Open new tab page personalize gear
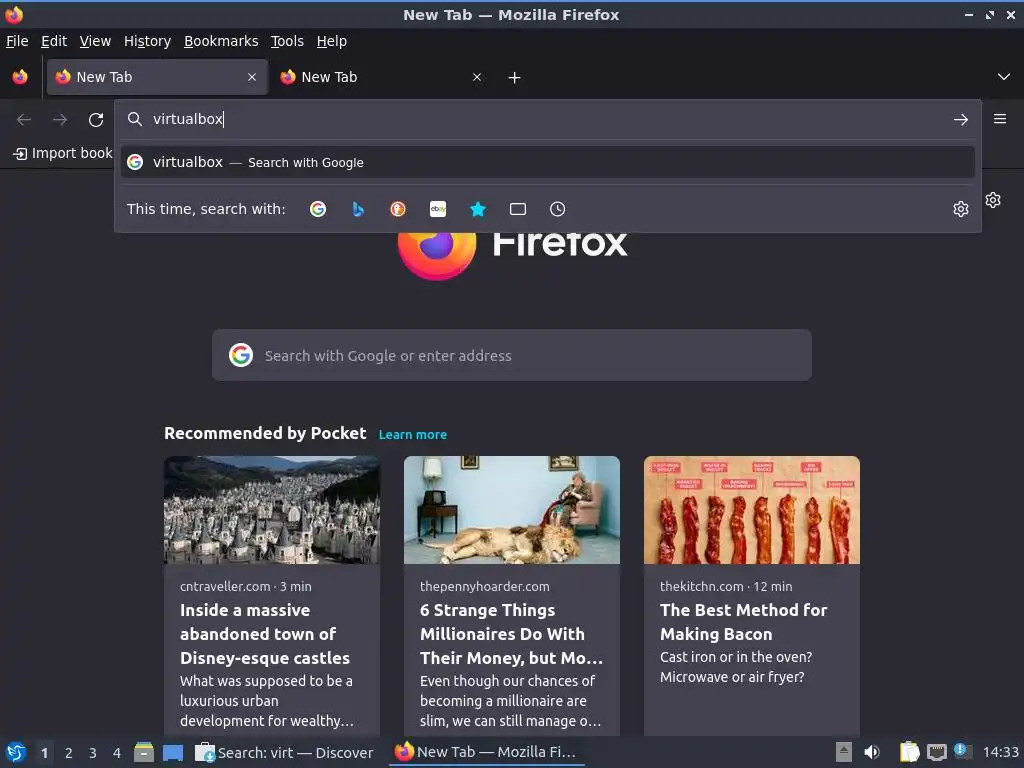Image resolution: width=1024 pixels, height=768 pixels. (993, 200)
